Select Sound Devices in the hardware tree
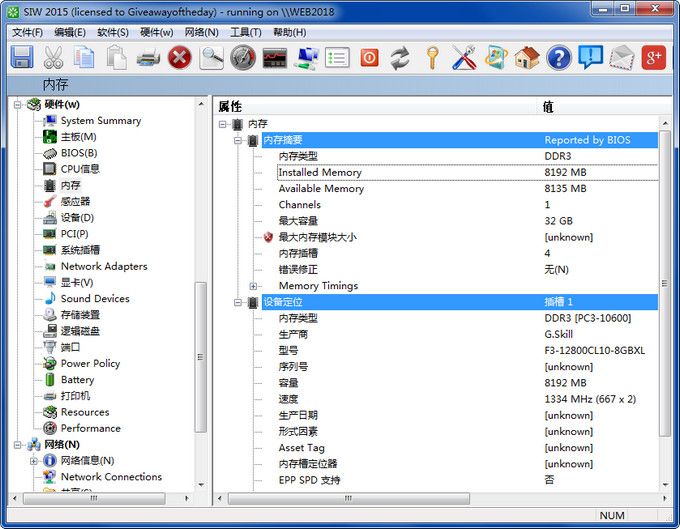This screenshot has width=680, height=529. click(x=94, y=299)
